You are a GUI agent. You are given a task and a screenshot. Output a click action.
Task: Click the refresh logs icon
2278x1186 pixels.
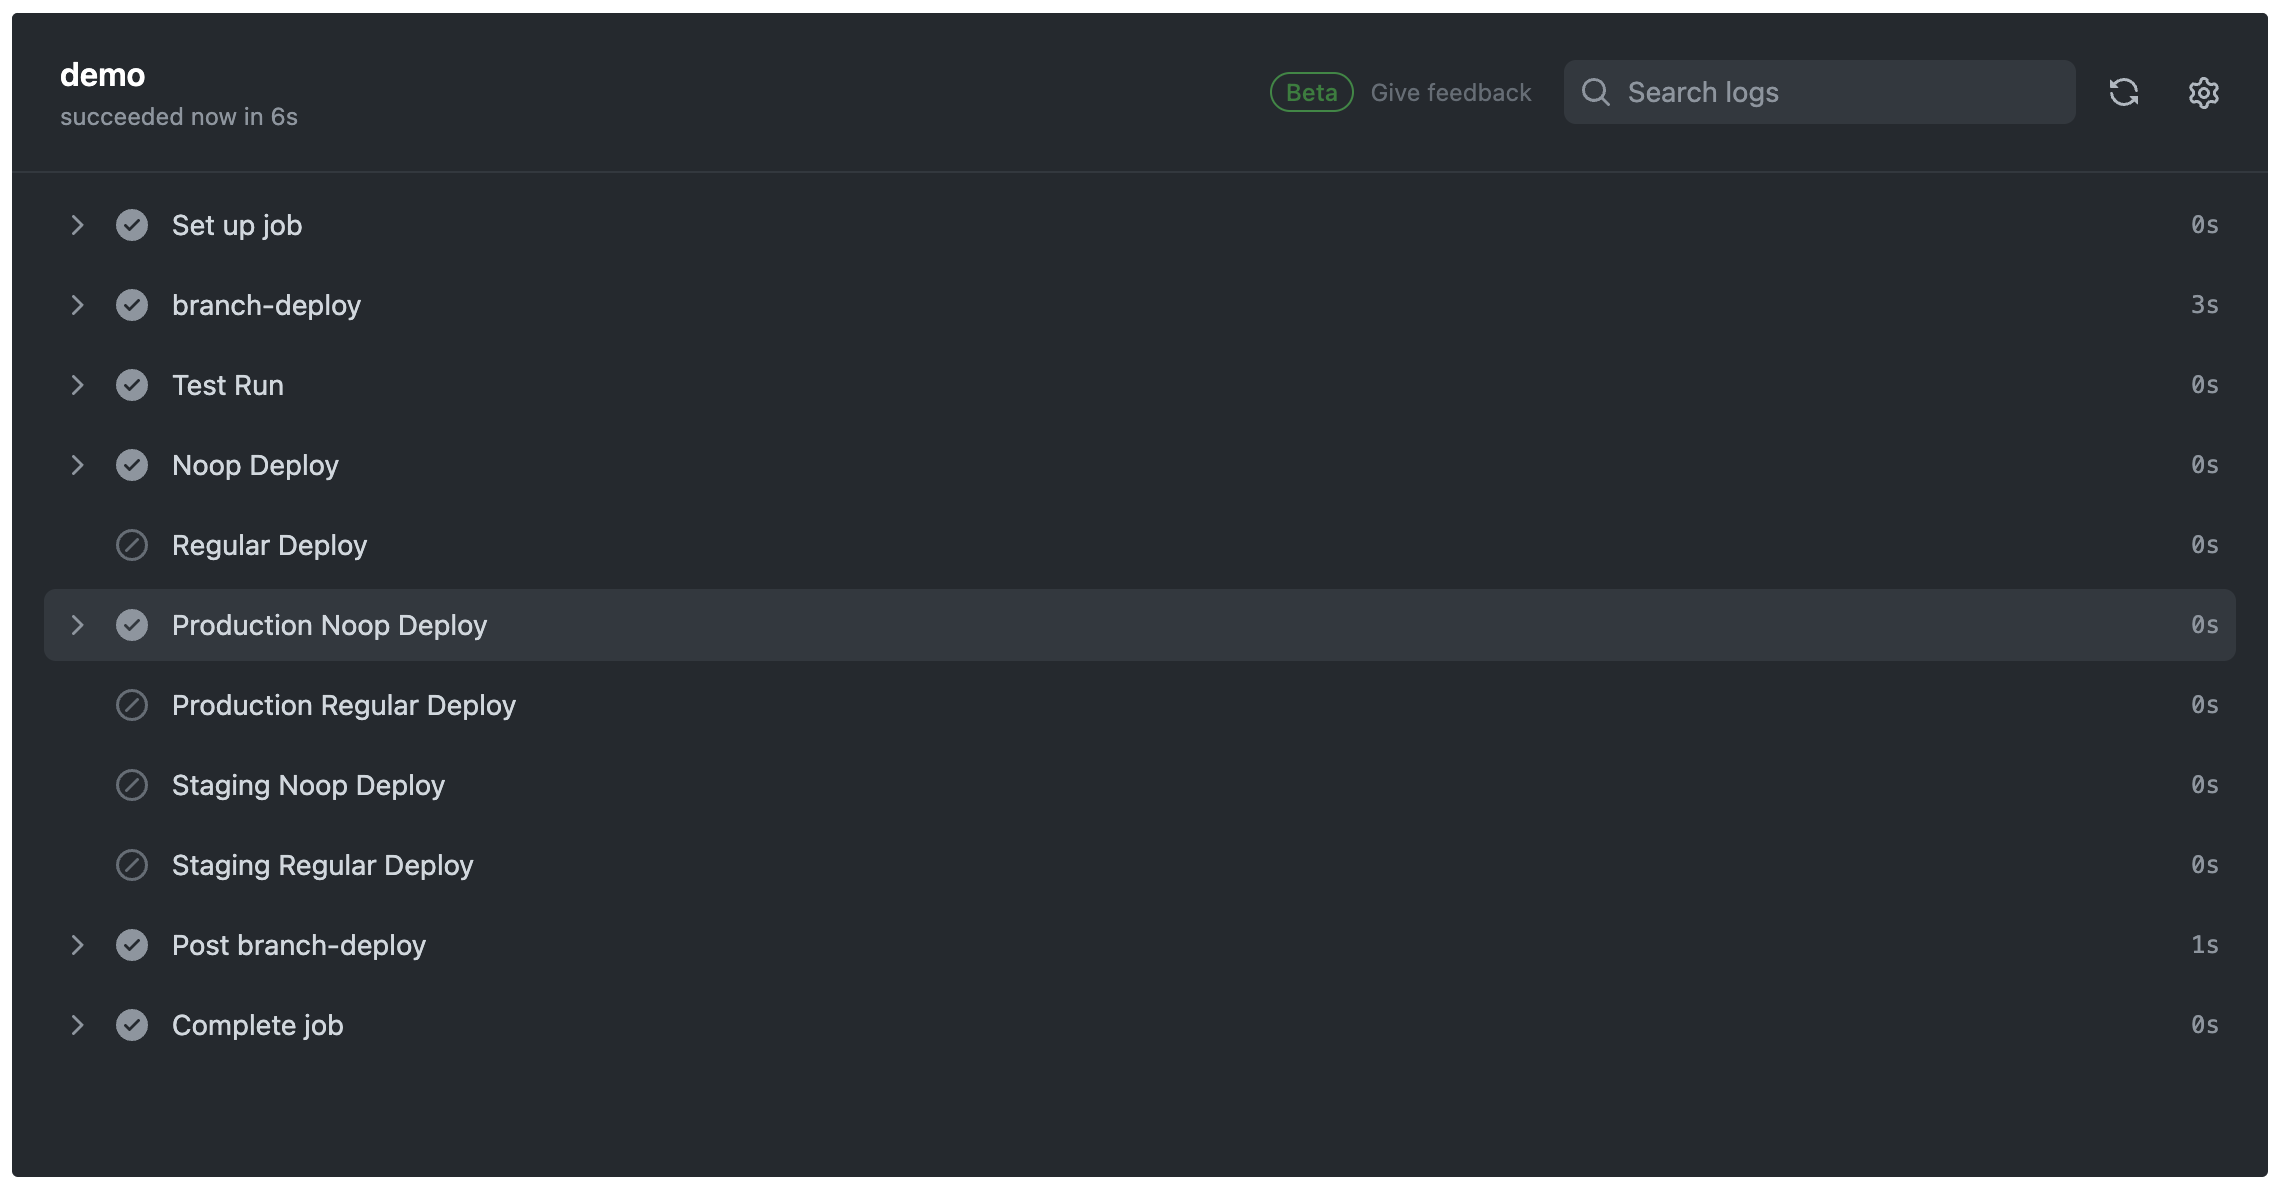2124,92
